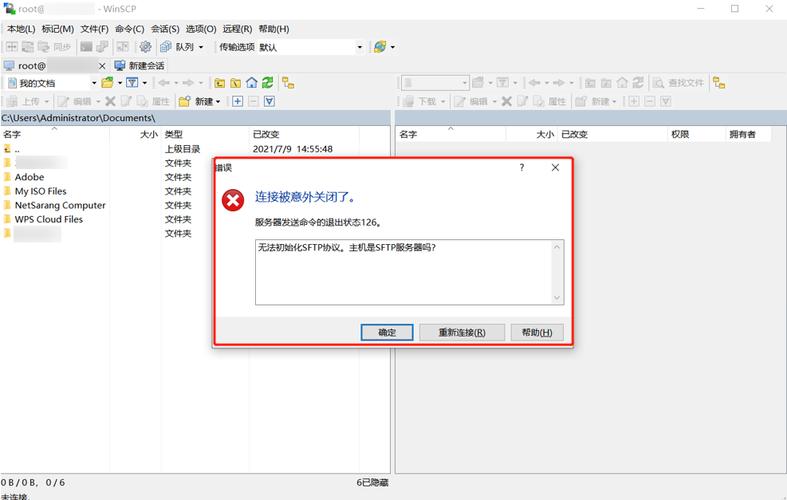The height and width of the screenshot is (500, 787).
Task: Click the 队列 queue icon
Action: point(166,47)
